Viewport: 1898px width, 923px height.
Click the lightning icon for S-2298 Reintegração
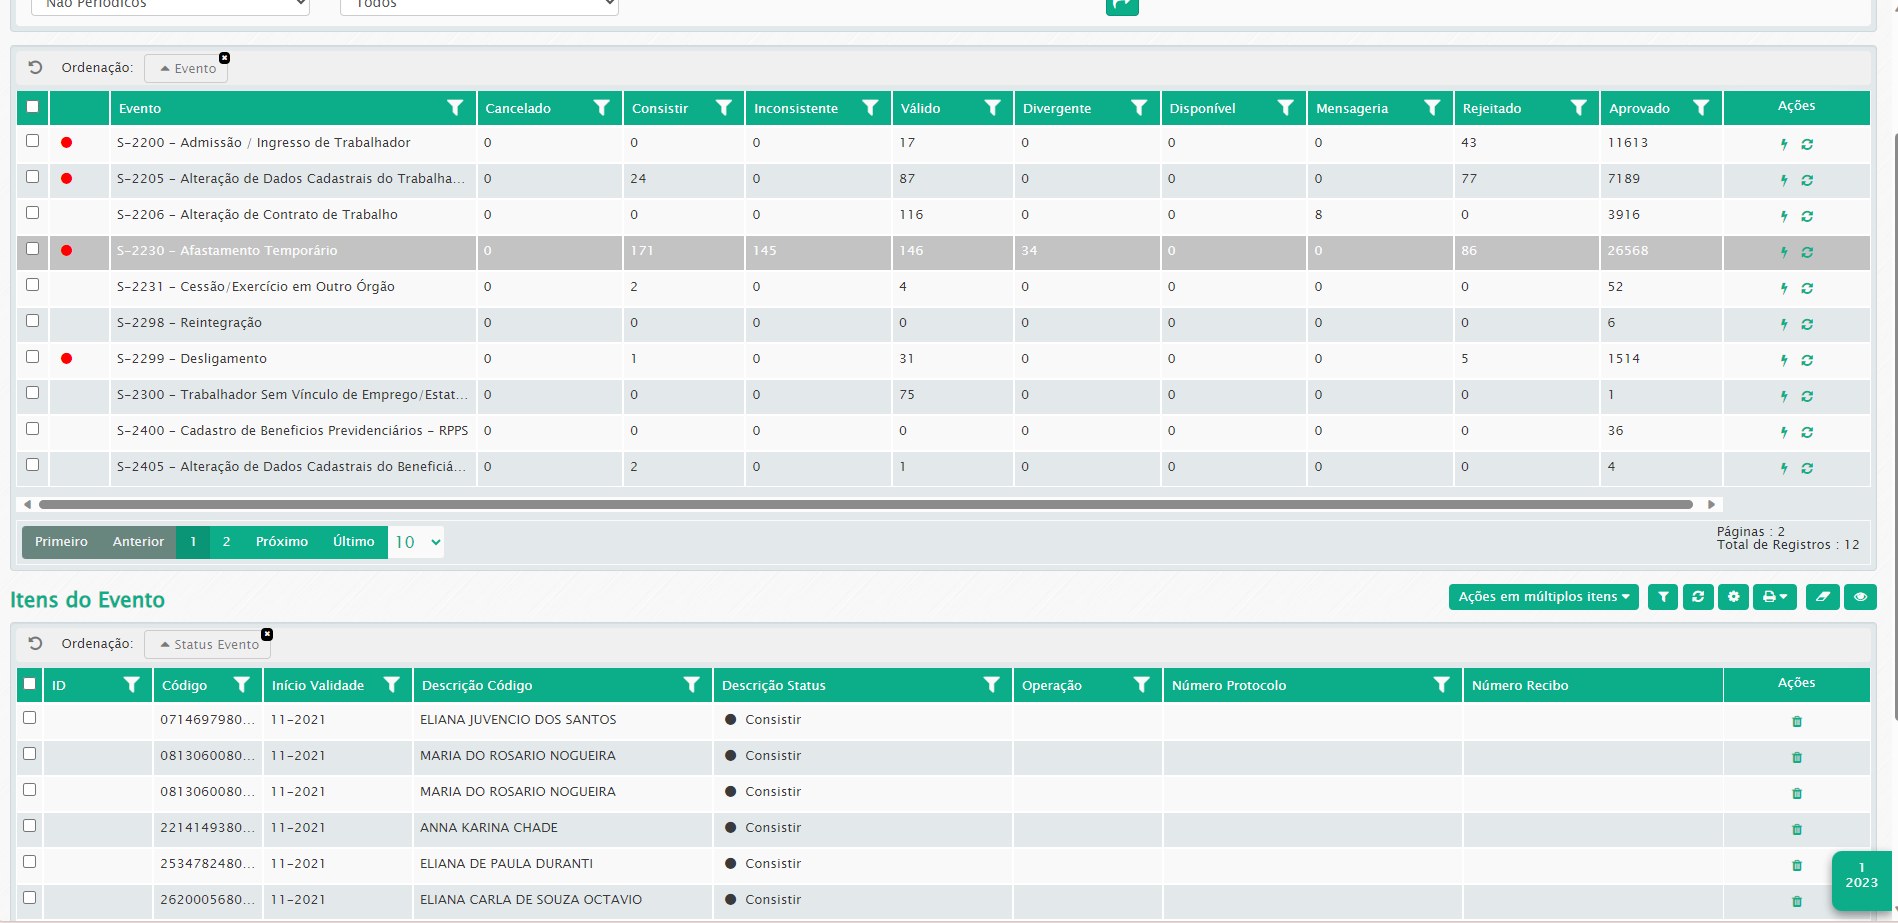[x=1784, y=324]
